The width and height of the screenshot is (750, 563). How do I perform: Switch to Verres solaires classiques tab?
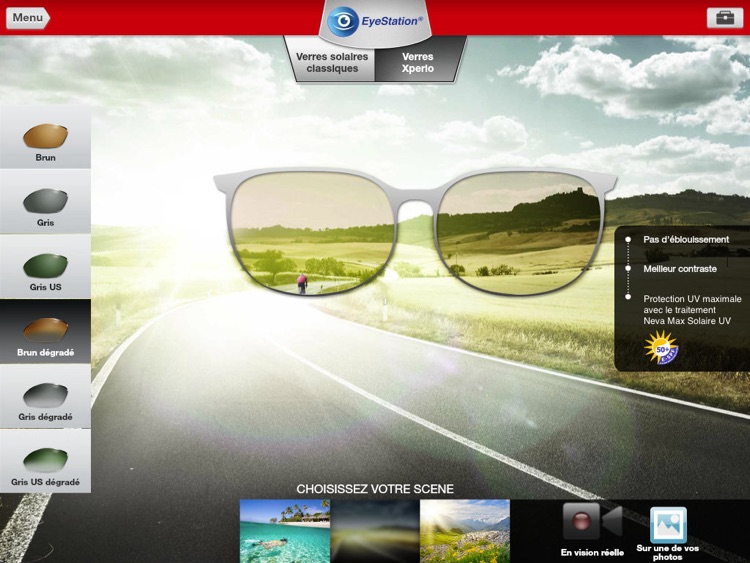coord(332,62)
